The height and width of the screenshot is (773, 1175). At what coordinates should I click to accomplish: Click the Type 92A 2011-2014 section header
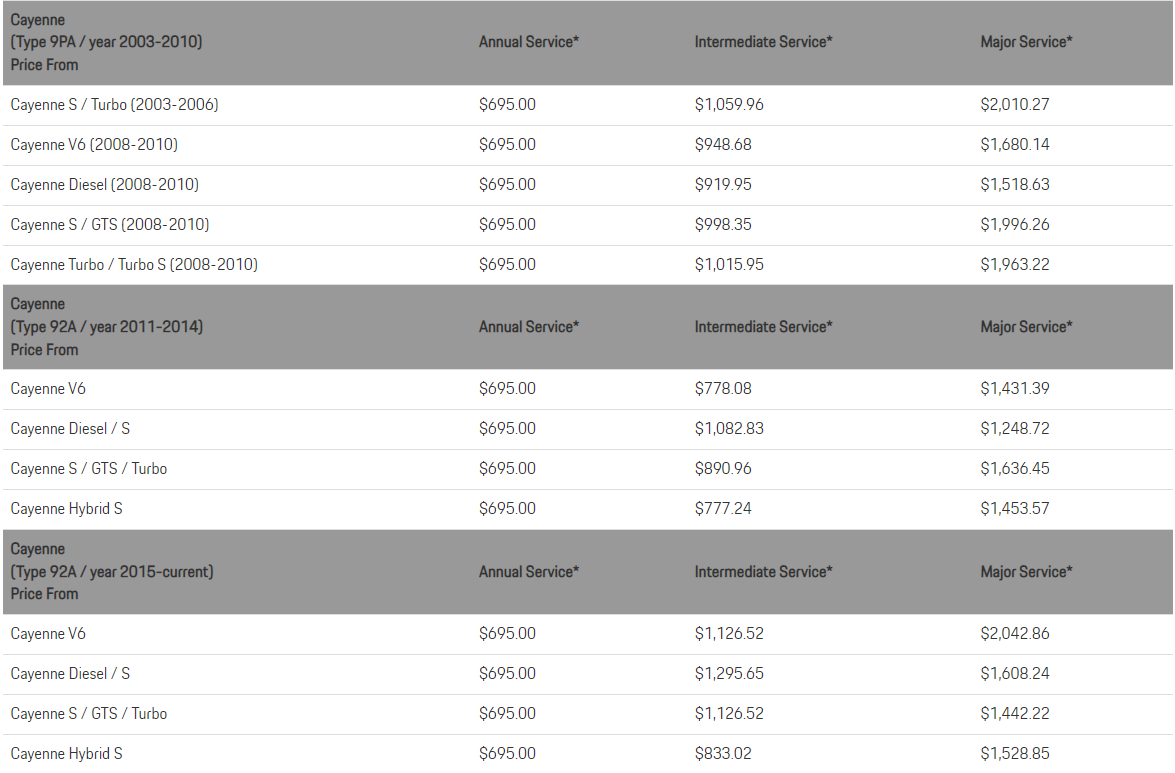point(106,327)
